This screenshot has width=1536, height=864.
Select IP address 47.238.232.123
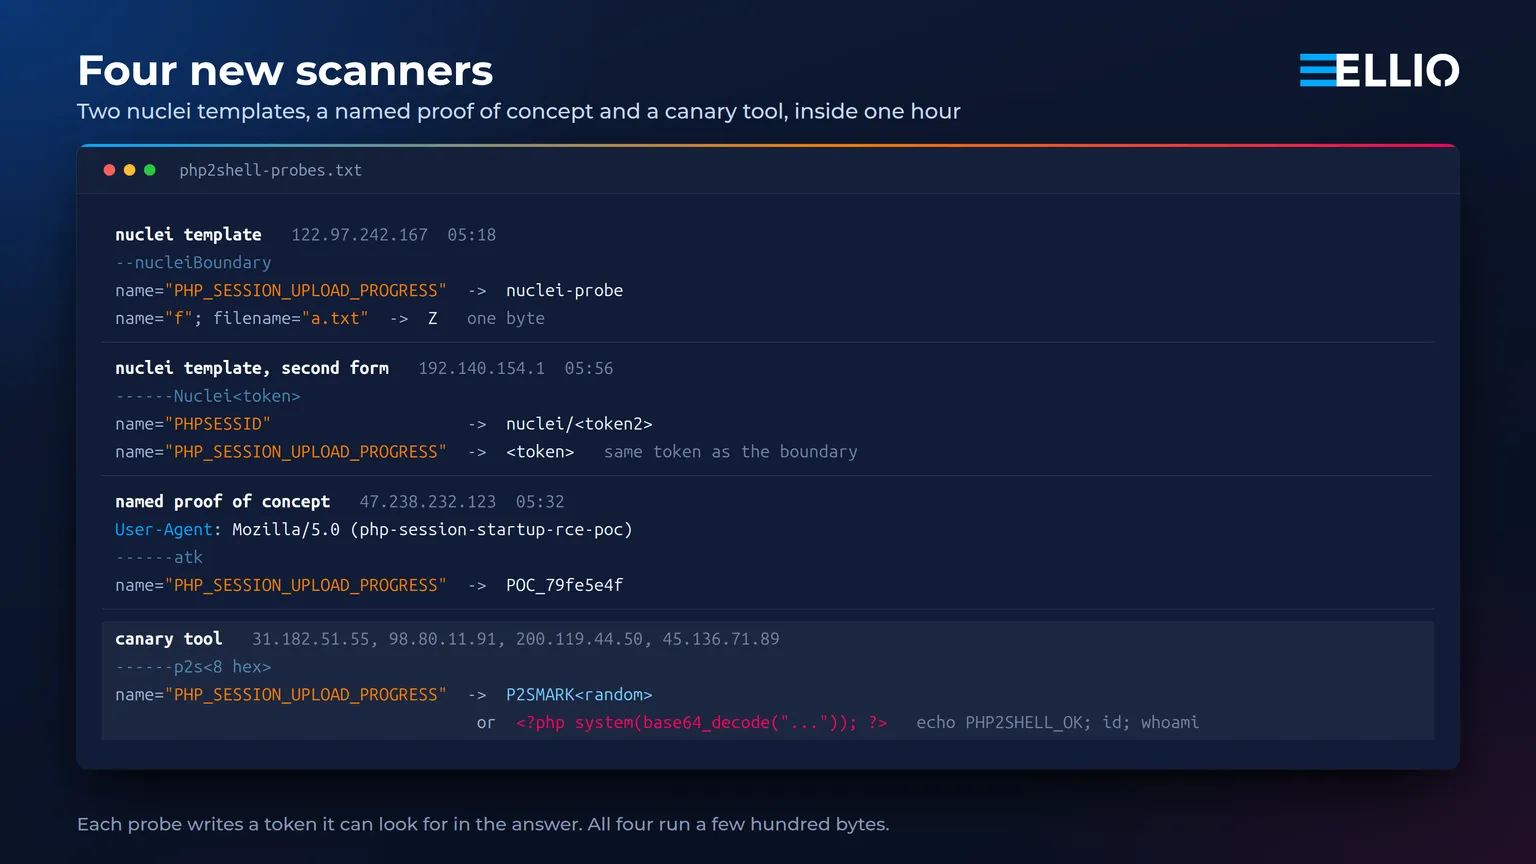click(428, 502)
